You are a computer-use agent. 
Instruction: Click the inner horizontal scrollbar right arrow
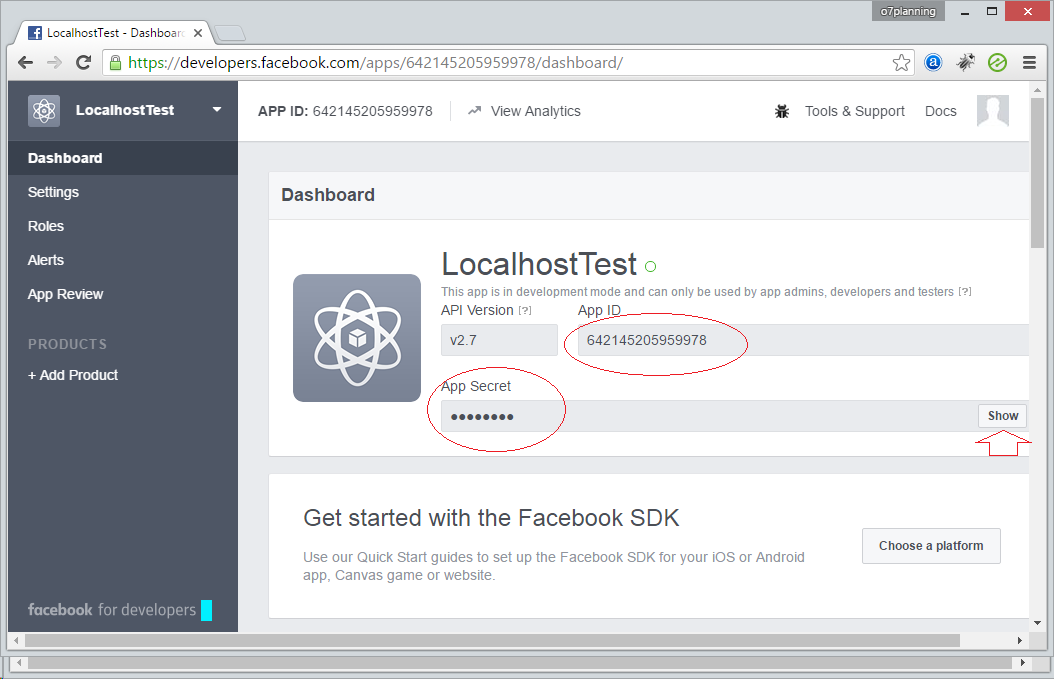pos(1020,641)
